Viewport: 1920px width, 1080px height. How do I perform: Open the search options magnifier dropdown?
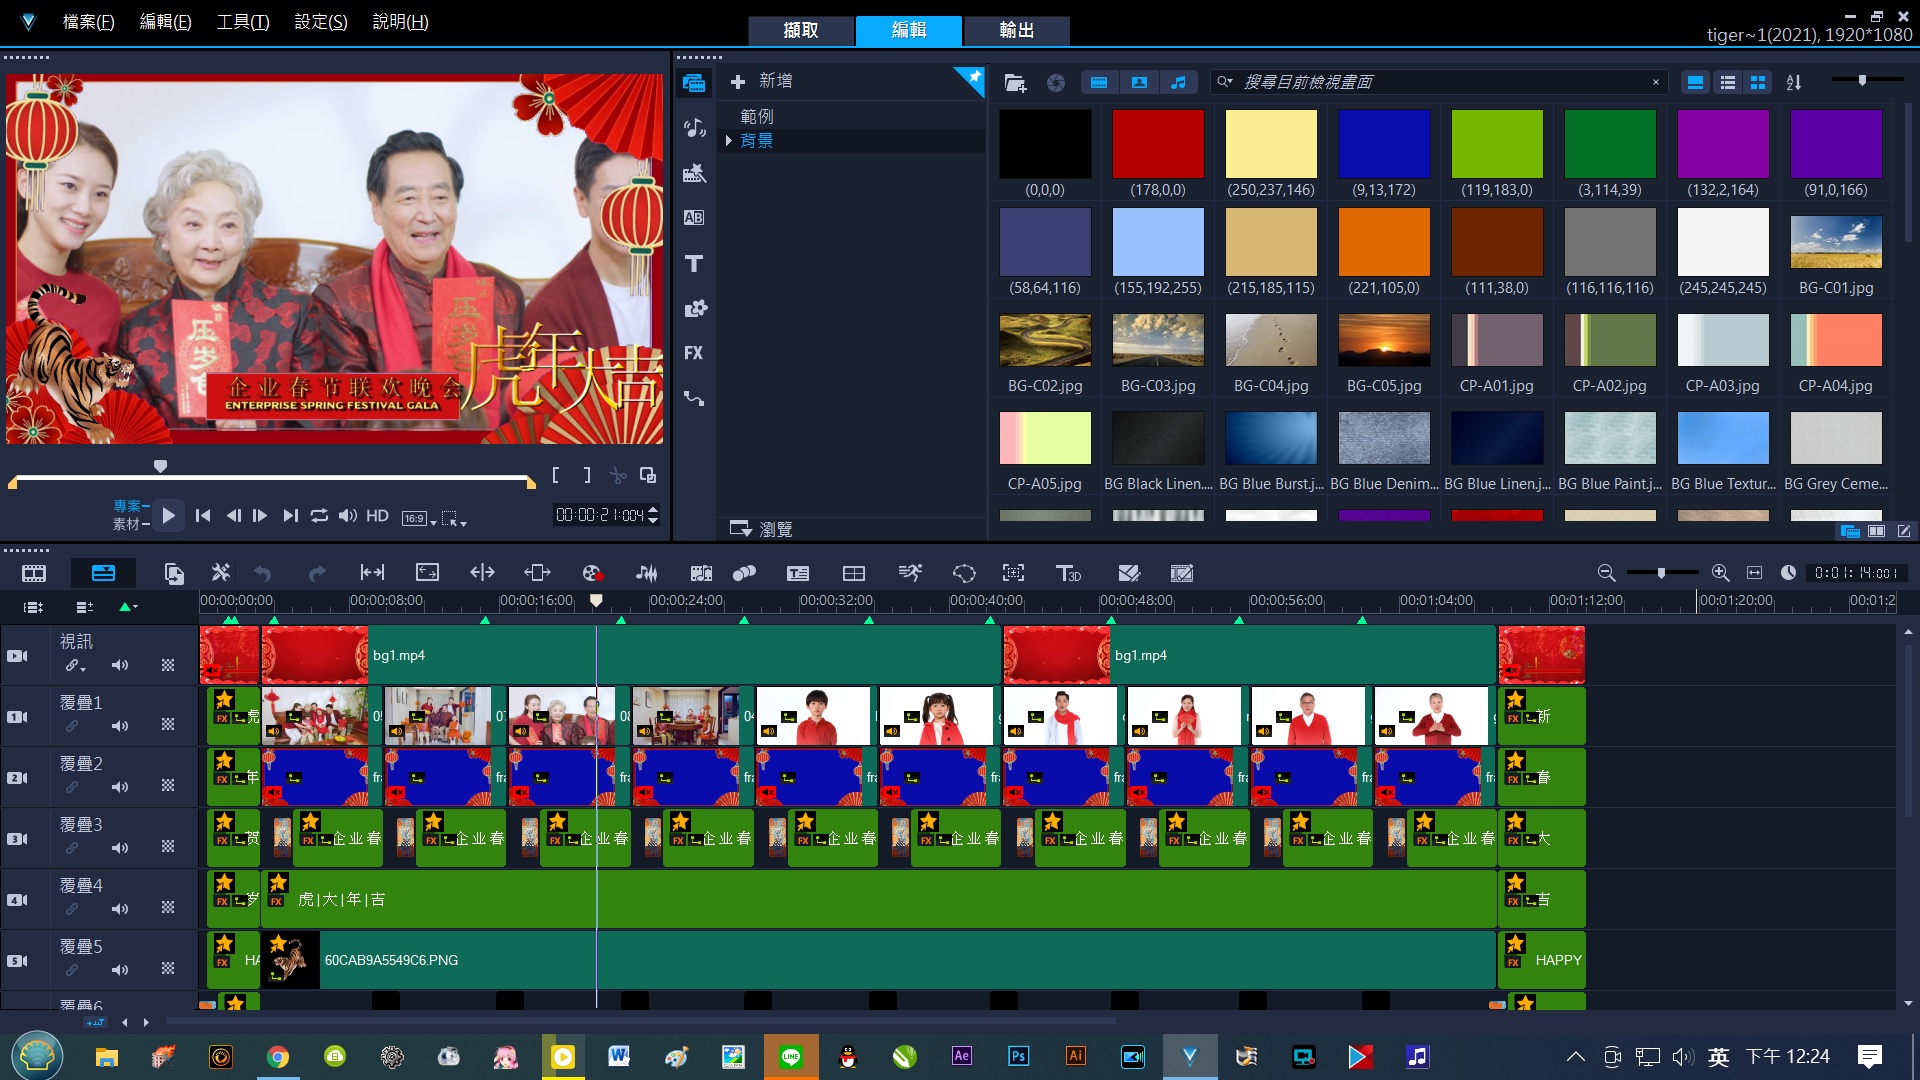pyautogui.click(x=1225, y=82)
